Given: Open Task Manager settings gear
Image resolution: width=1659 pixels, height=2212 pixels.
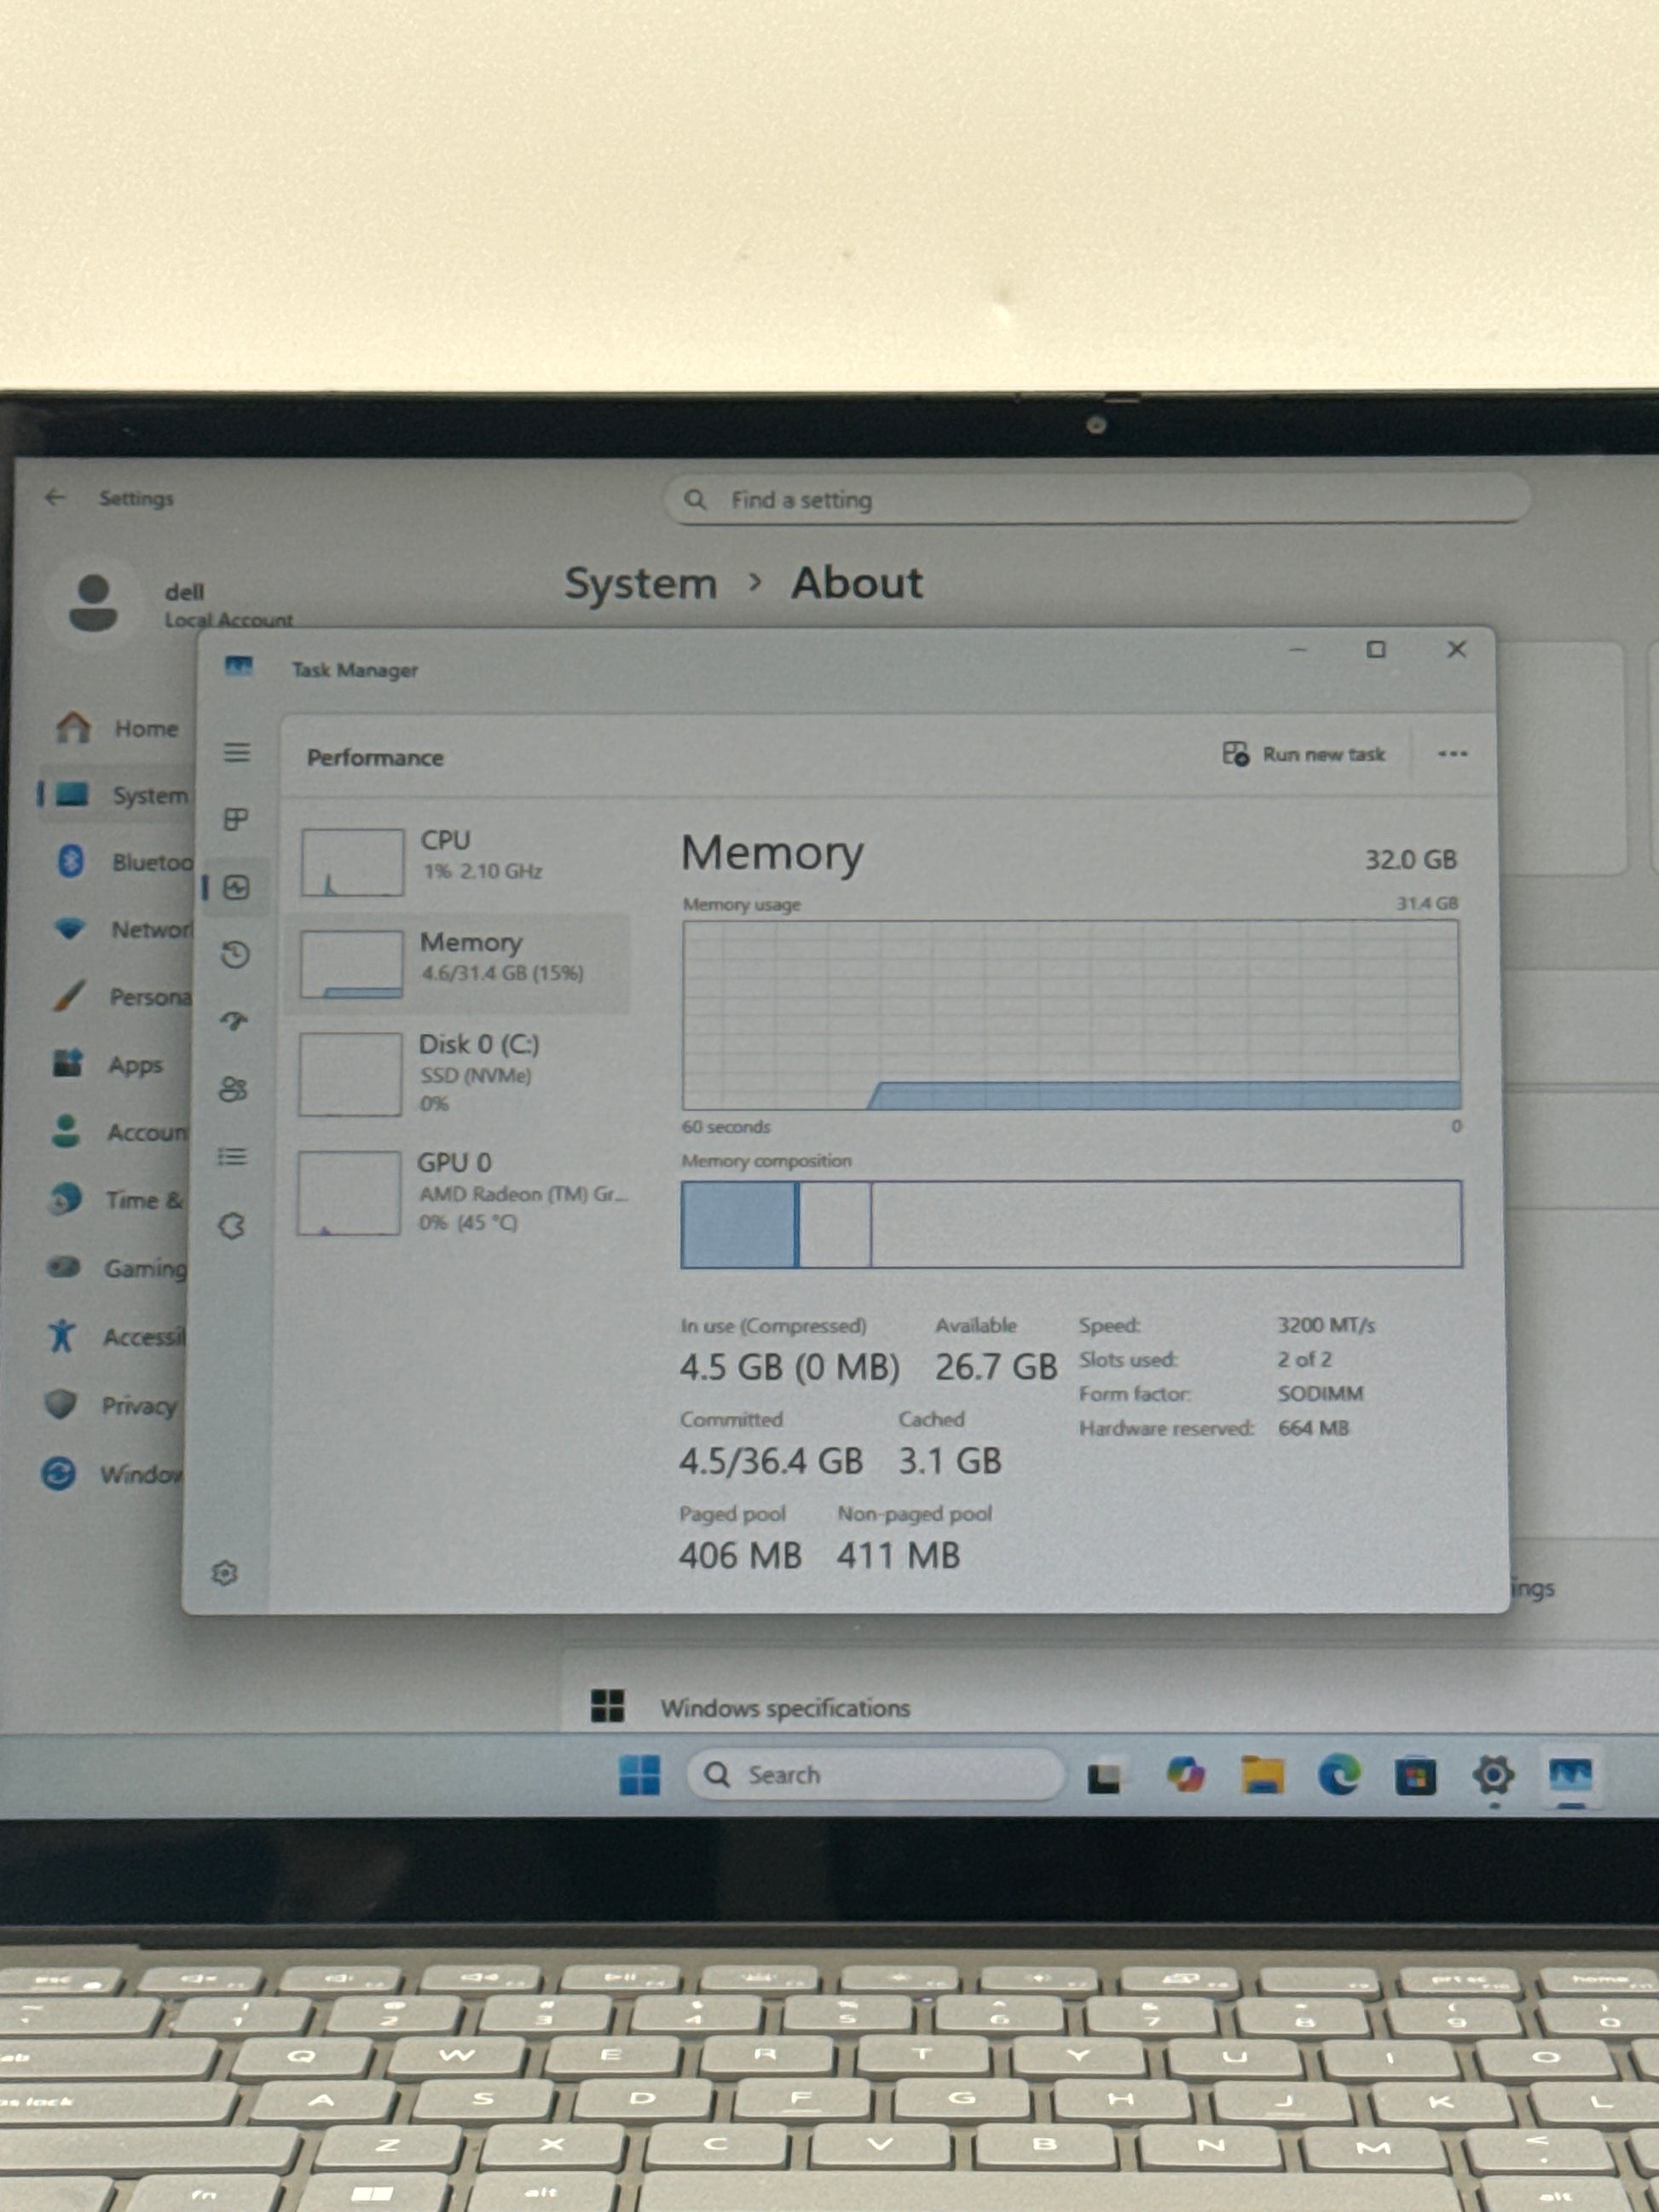Looking at the screenshot, I should point(225,1573).
